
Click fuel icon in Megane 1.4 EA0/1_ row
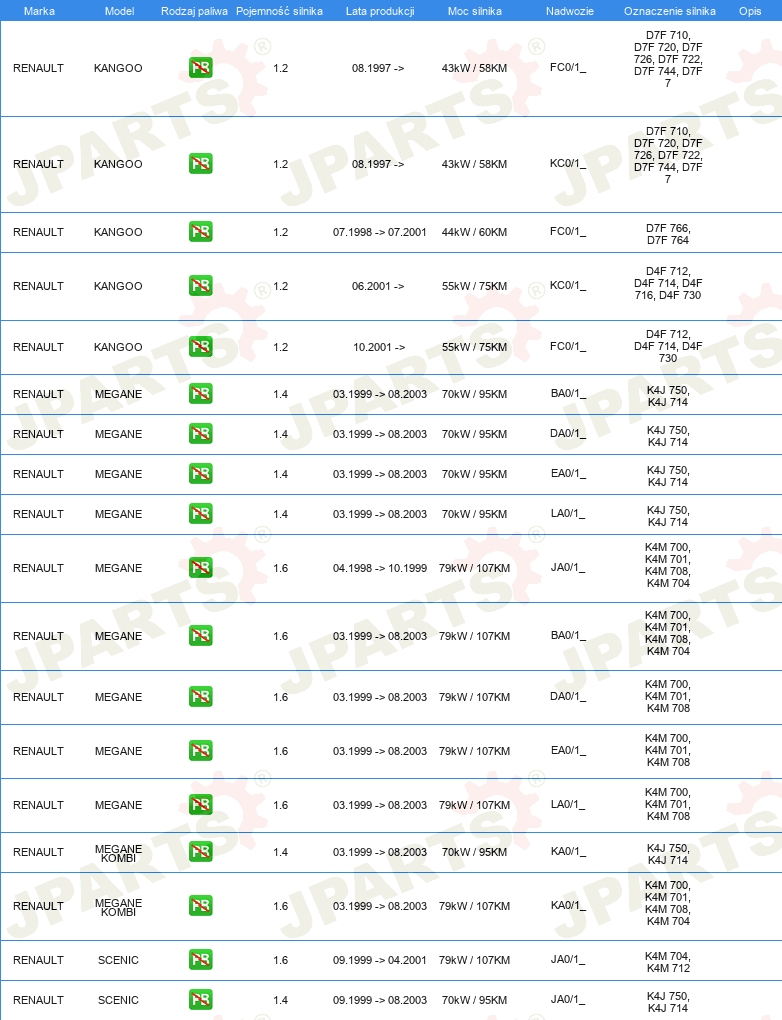click(200, 474)
